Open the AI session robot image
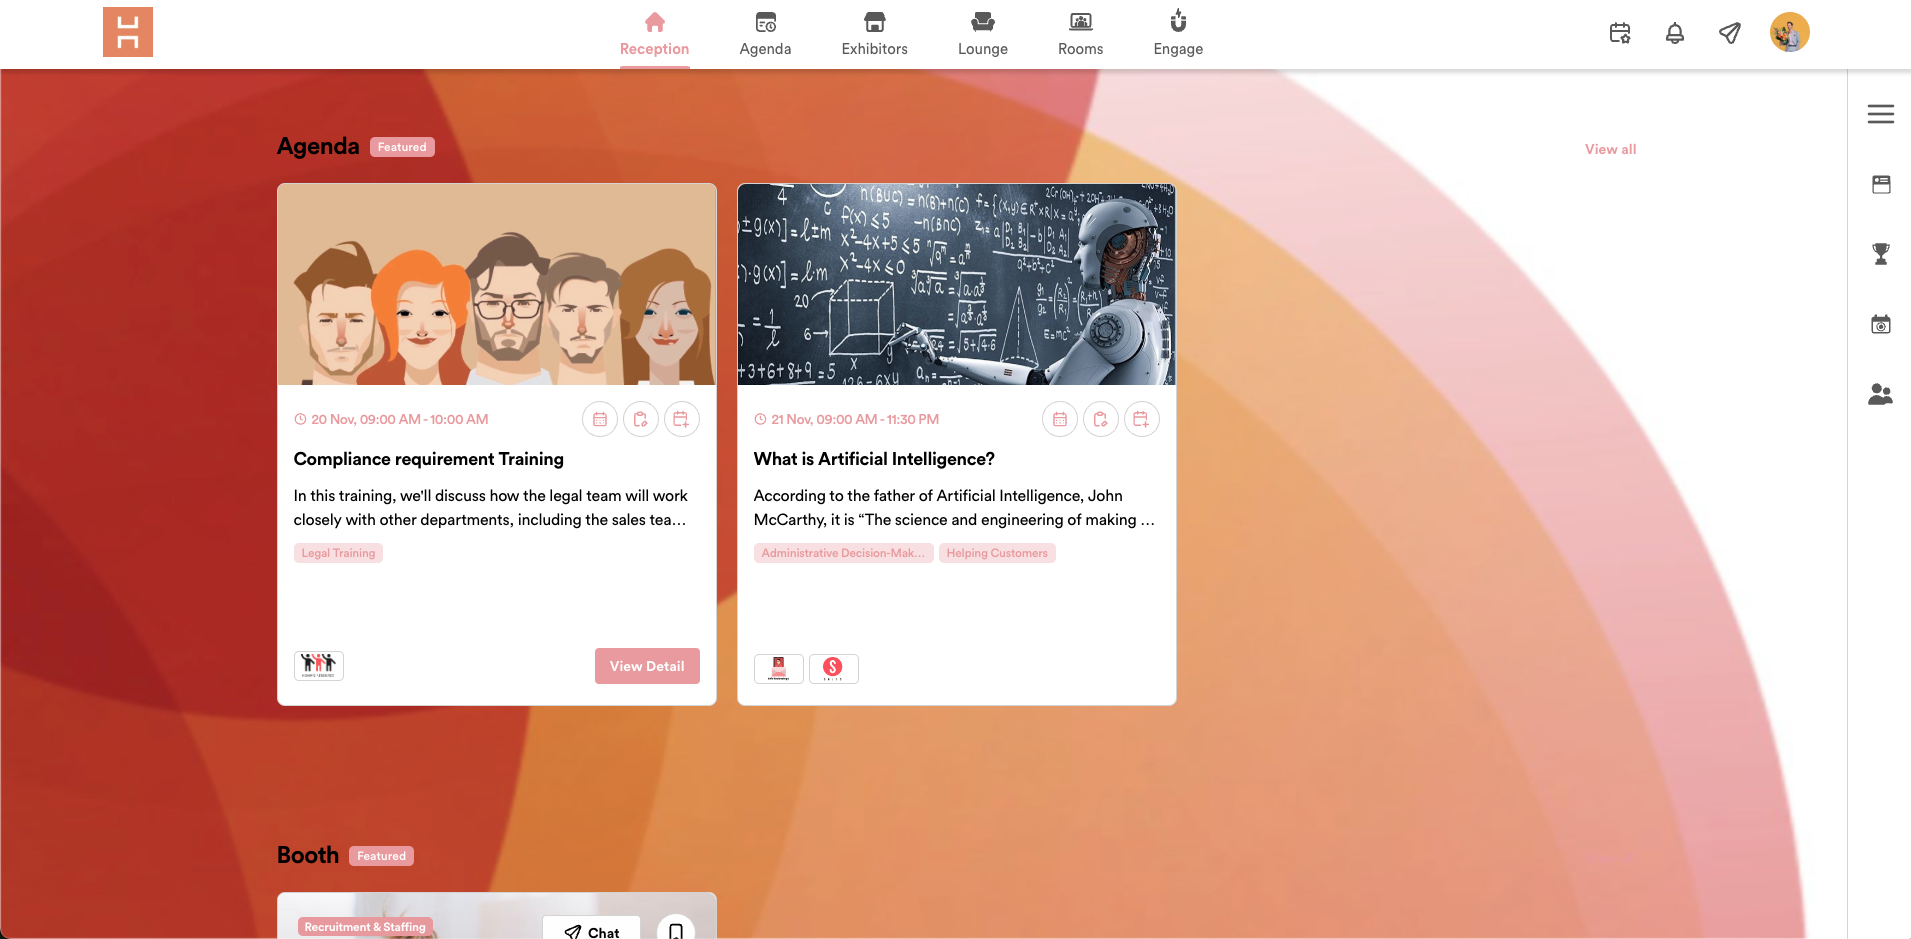This screenshot has height=939, width=1911. click(957, 284)
